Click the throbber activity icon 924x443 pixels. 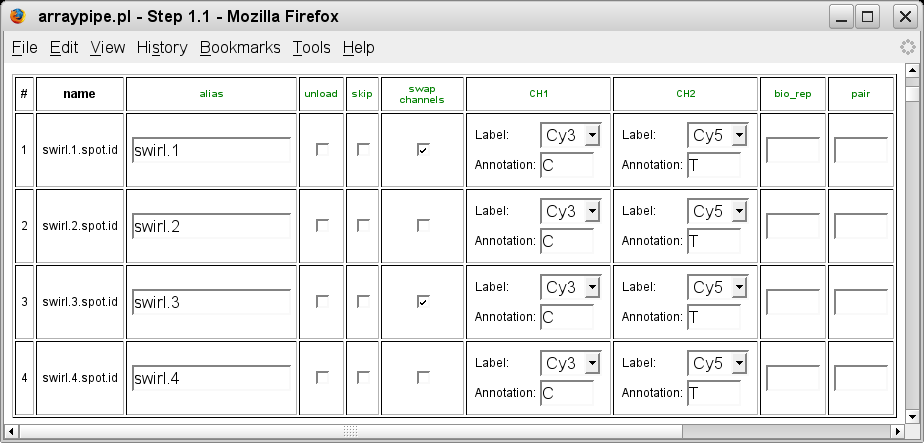pos(908,47)
